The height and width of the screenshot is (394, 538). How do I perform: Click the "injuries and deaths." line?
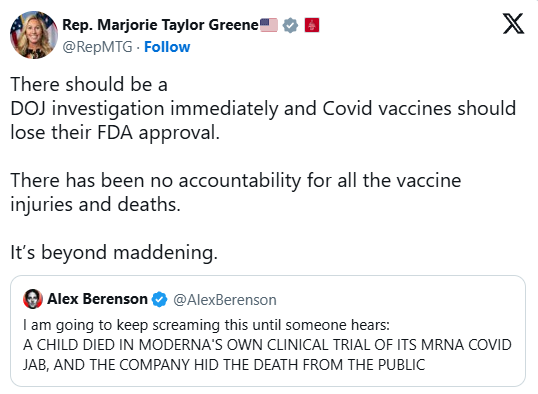(95, 205)
